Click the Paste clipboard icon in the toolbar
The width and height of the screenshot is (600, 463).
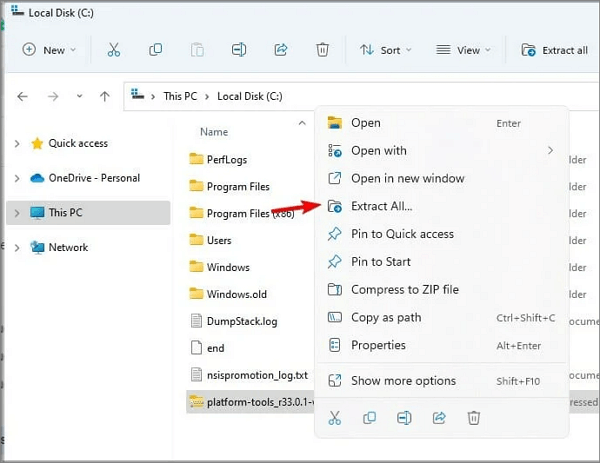(197, 50)
